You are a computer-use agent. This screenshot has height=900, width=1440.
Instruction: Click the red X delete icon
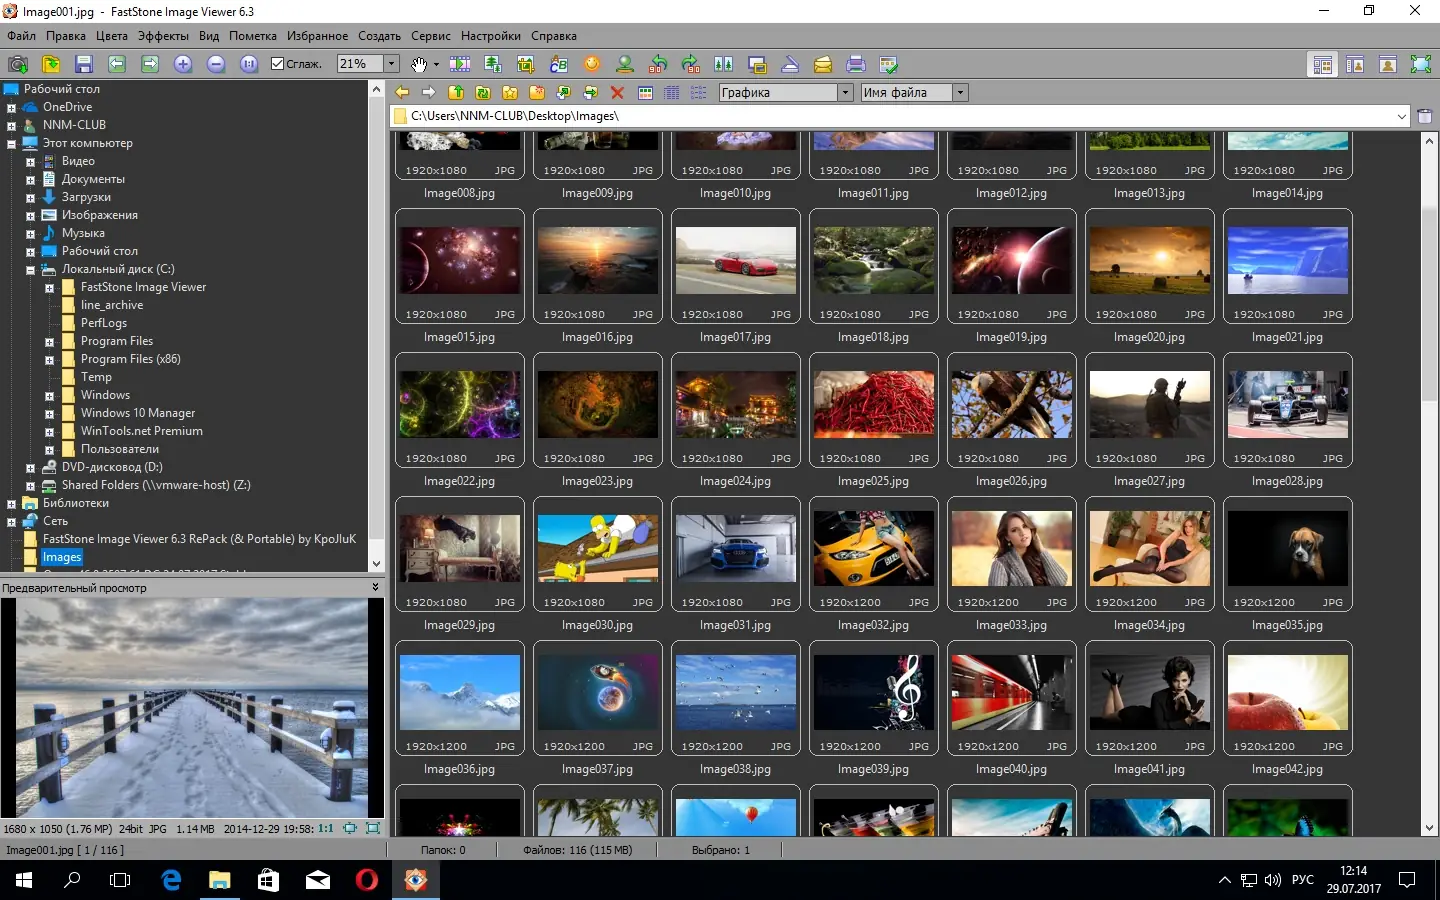pos(617,92)
